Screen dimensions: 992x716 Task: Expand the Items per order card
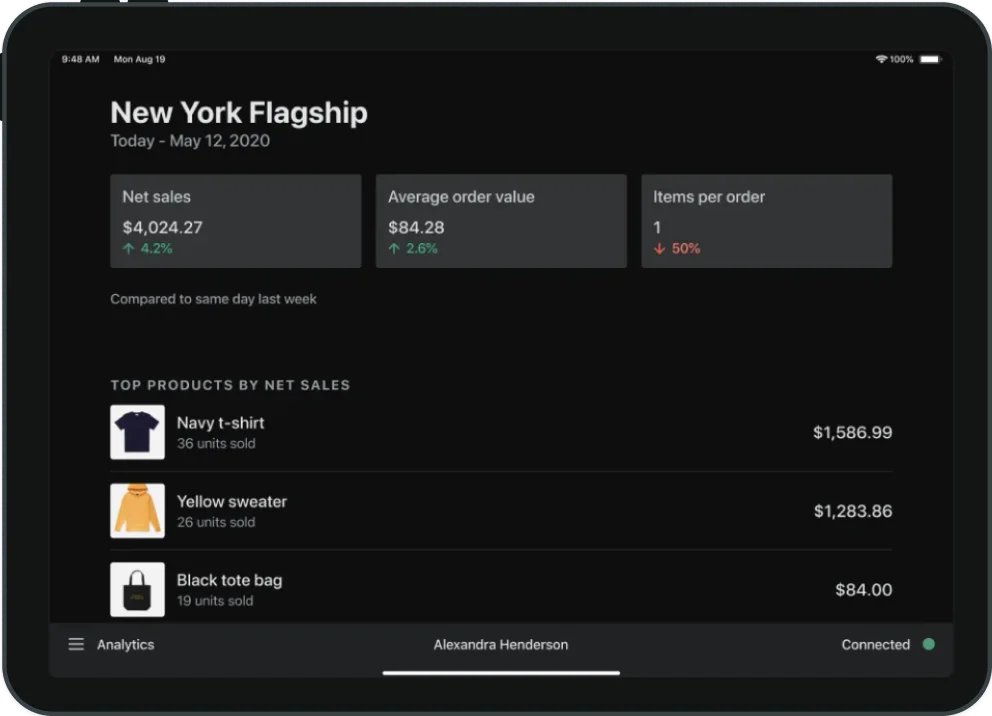pos(766,220)
